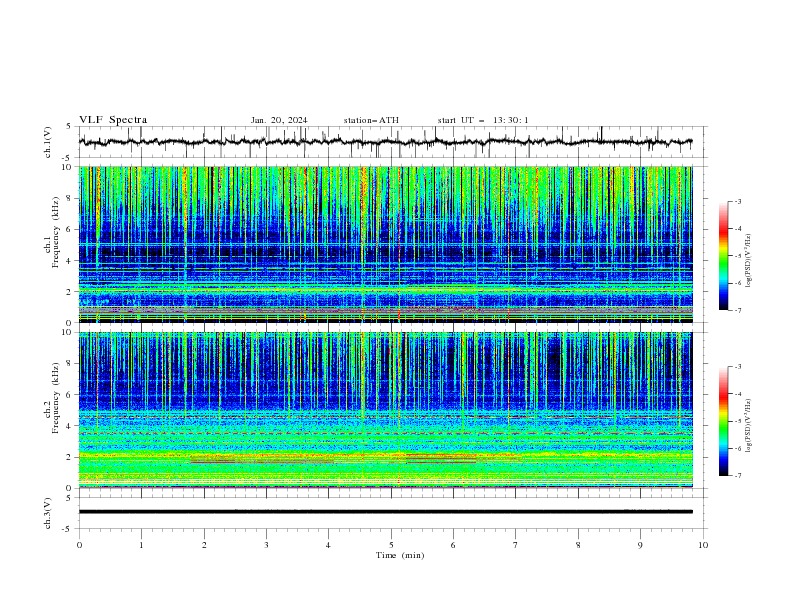Click the "-3" label on ch.1 color bar
The height and width of the screenshot is (612, 792).
(x=738, y=201)
